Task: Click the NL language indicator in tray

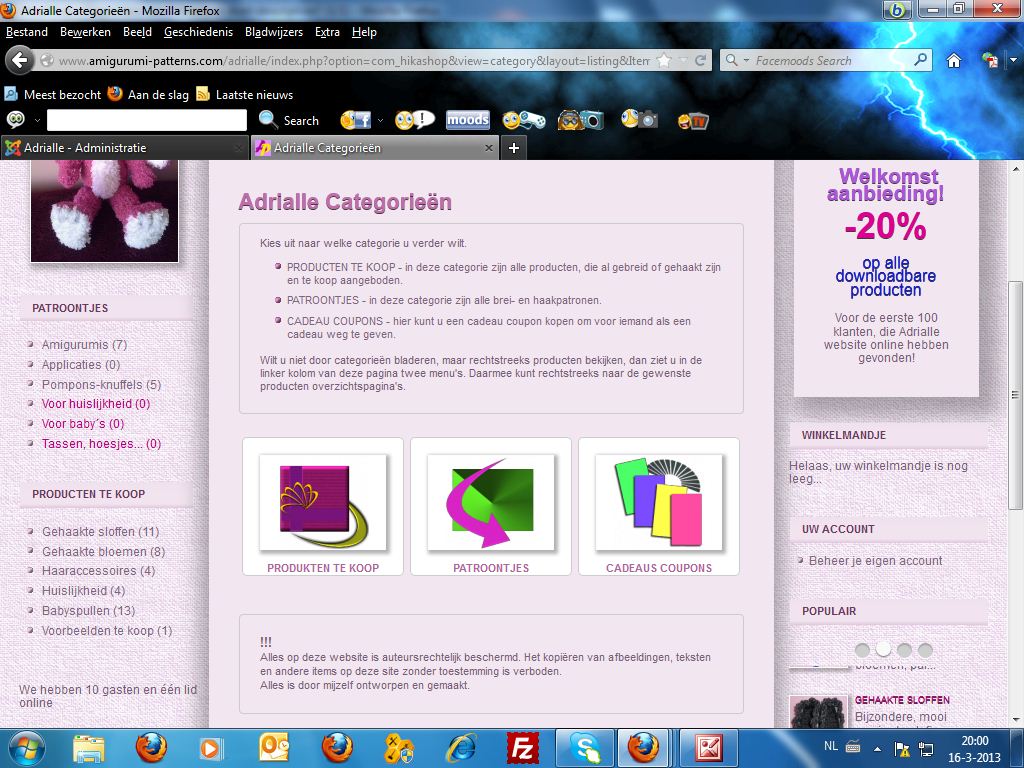Action: click(830, 746)
